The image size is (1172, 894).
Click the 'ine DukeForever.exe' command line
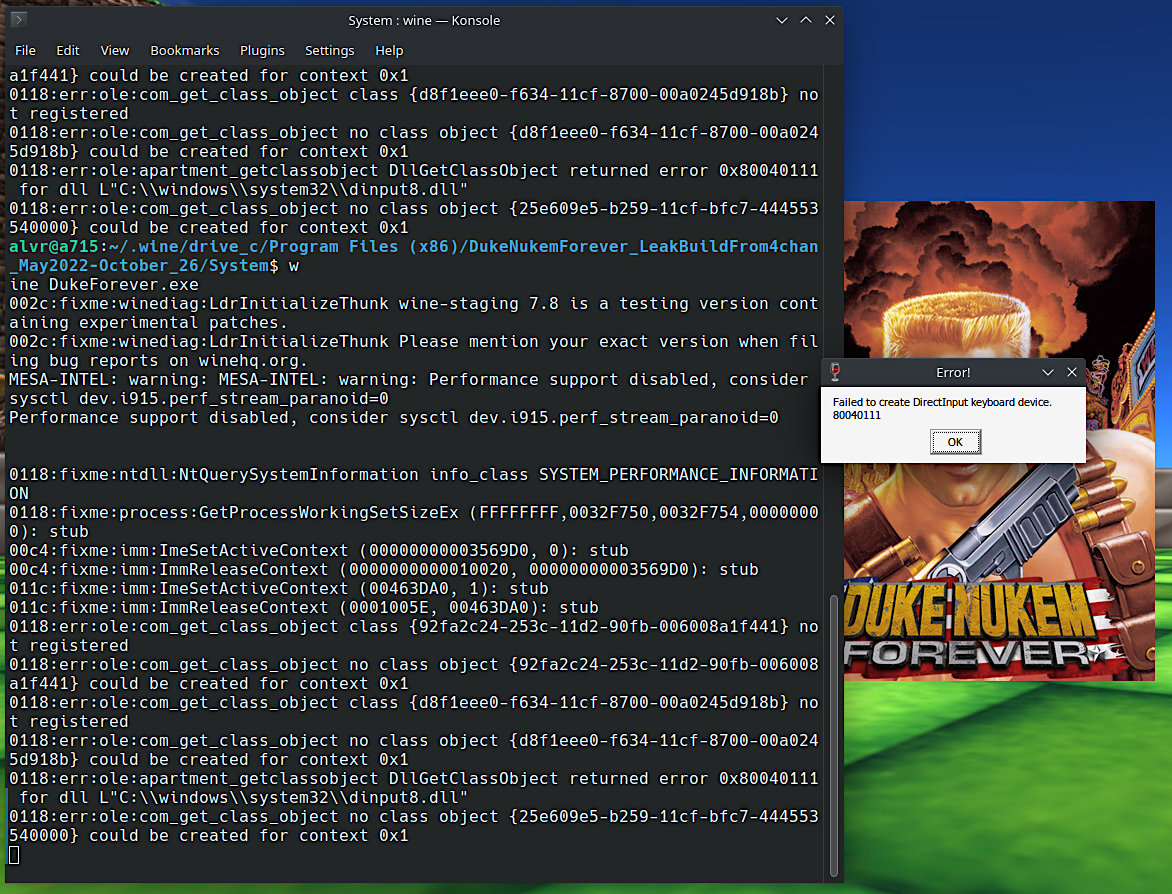click(x=104, y=285)
